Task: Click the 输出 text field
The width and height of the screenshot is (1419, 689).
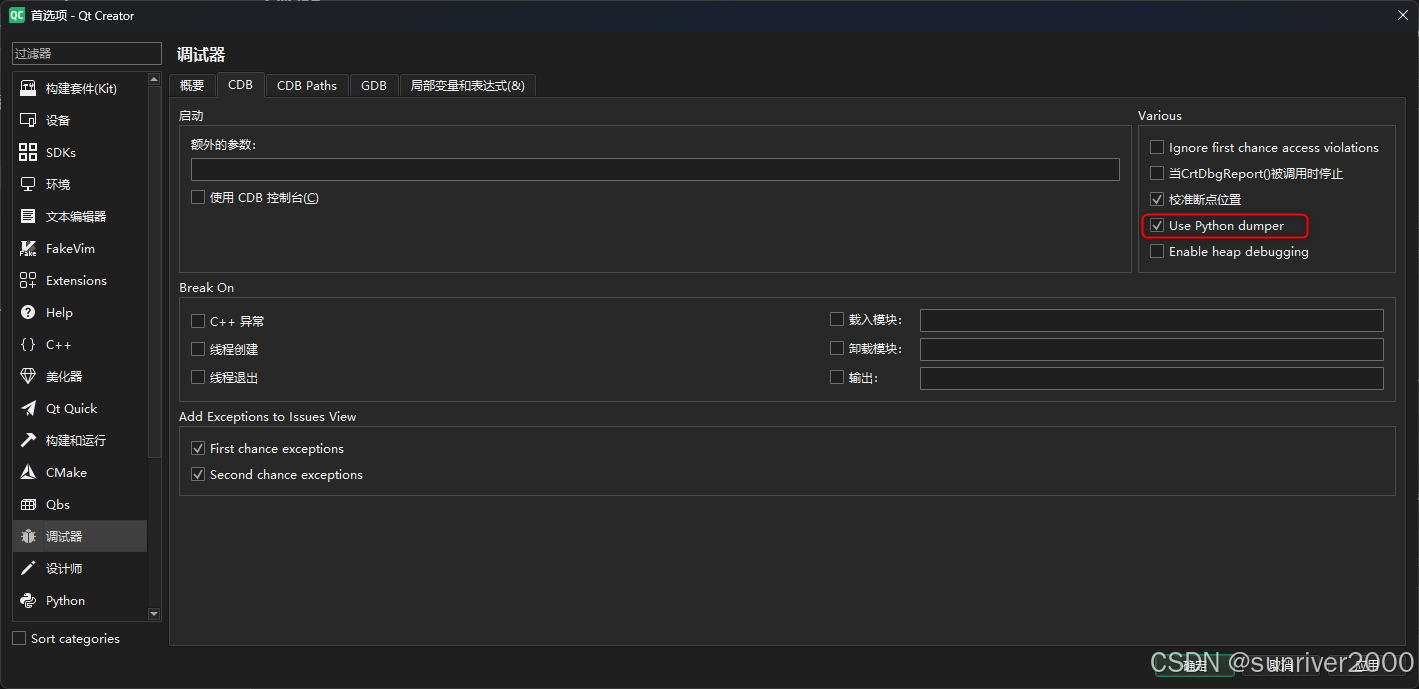Action: 1152,378
